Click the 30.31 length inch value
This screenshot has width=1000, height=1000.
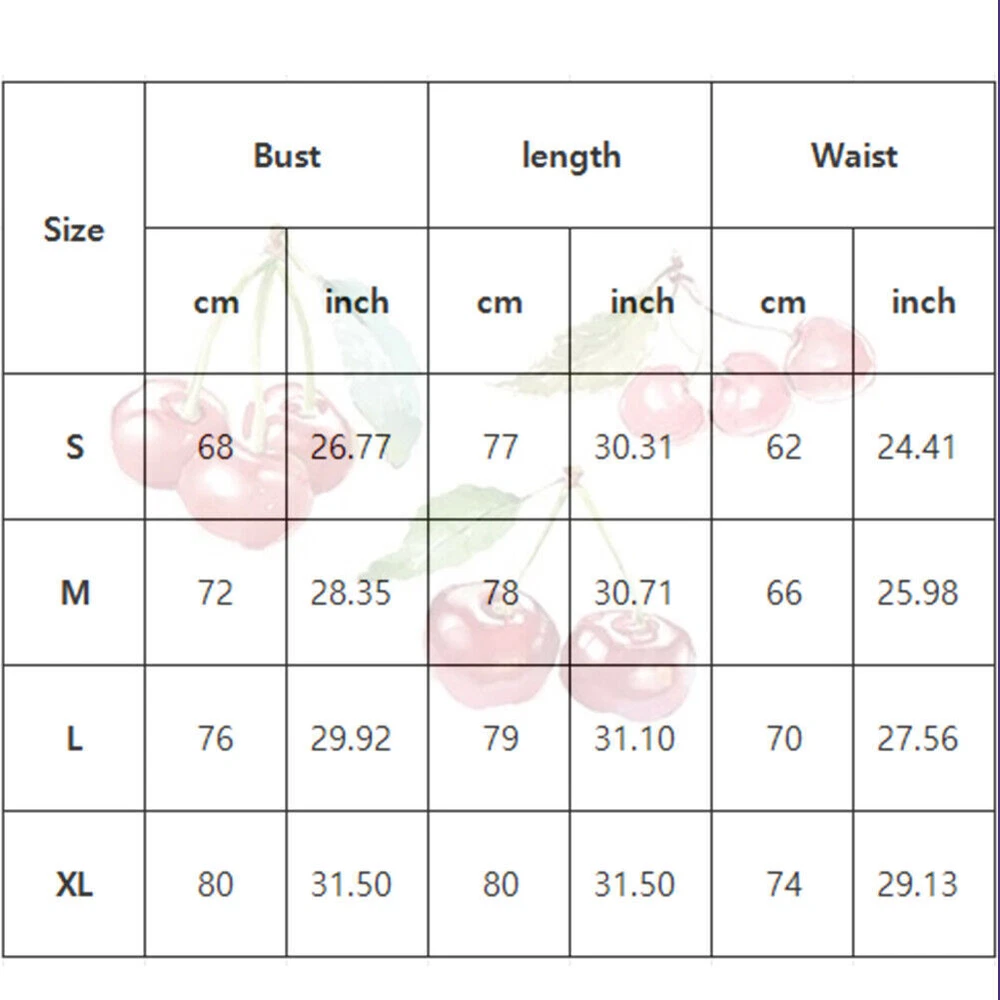tap(633, 446)
